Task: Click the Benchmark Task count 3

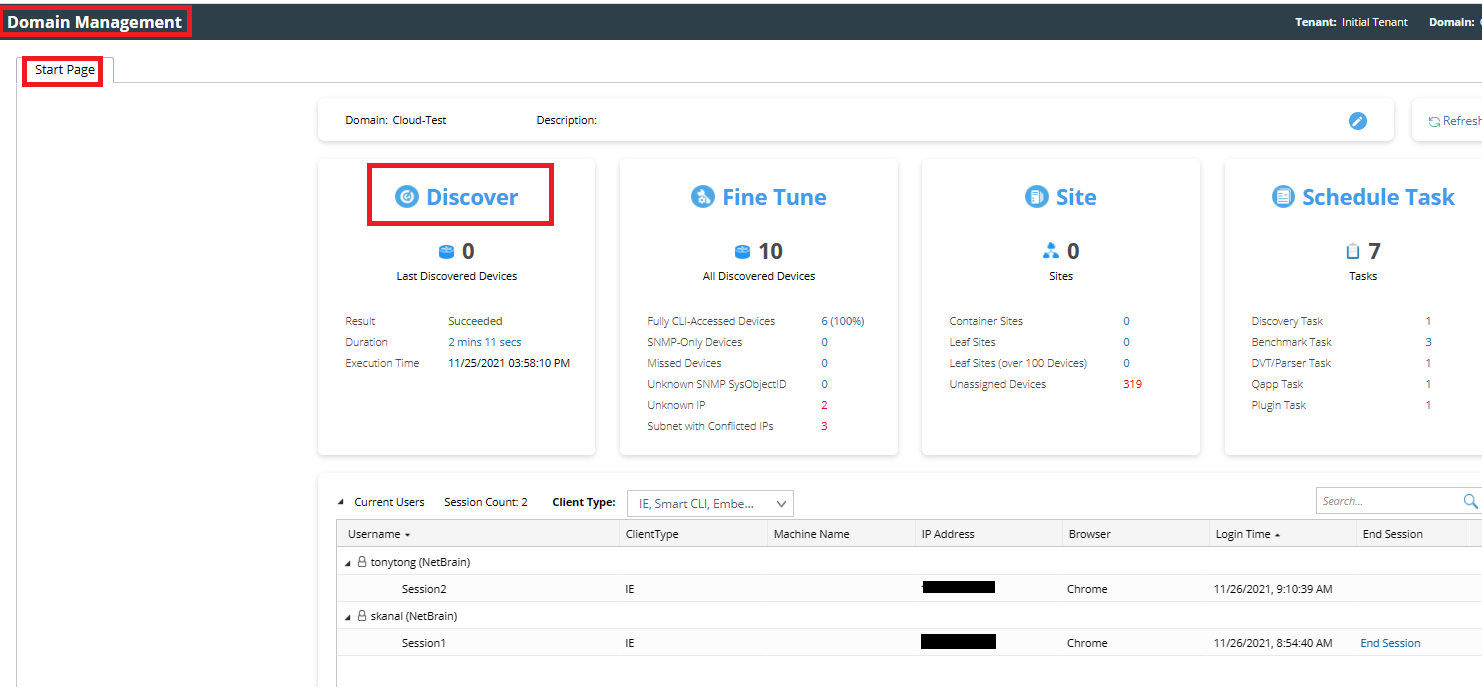Action: pyautogui.click(x=1428, y=342)
